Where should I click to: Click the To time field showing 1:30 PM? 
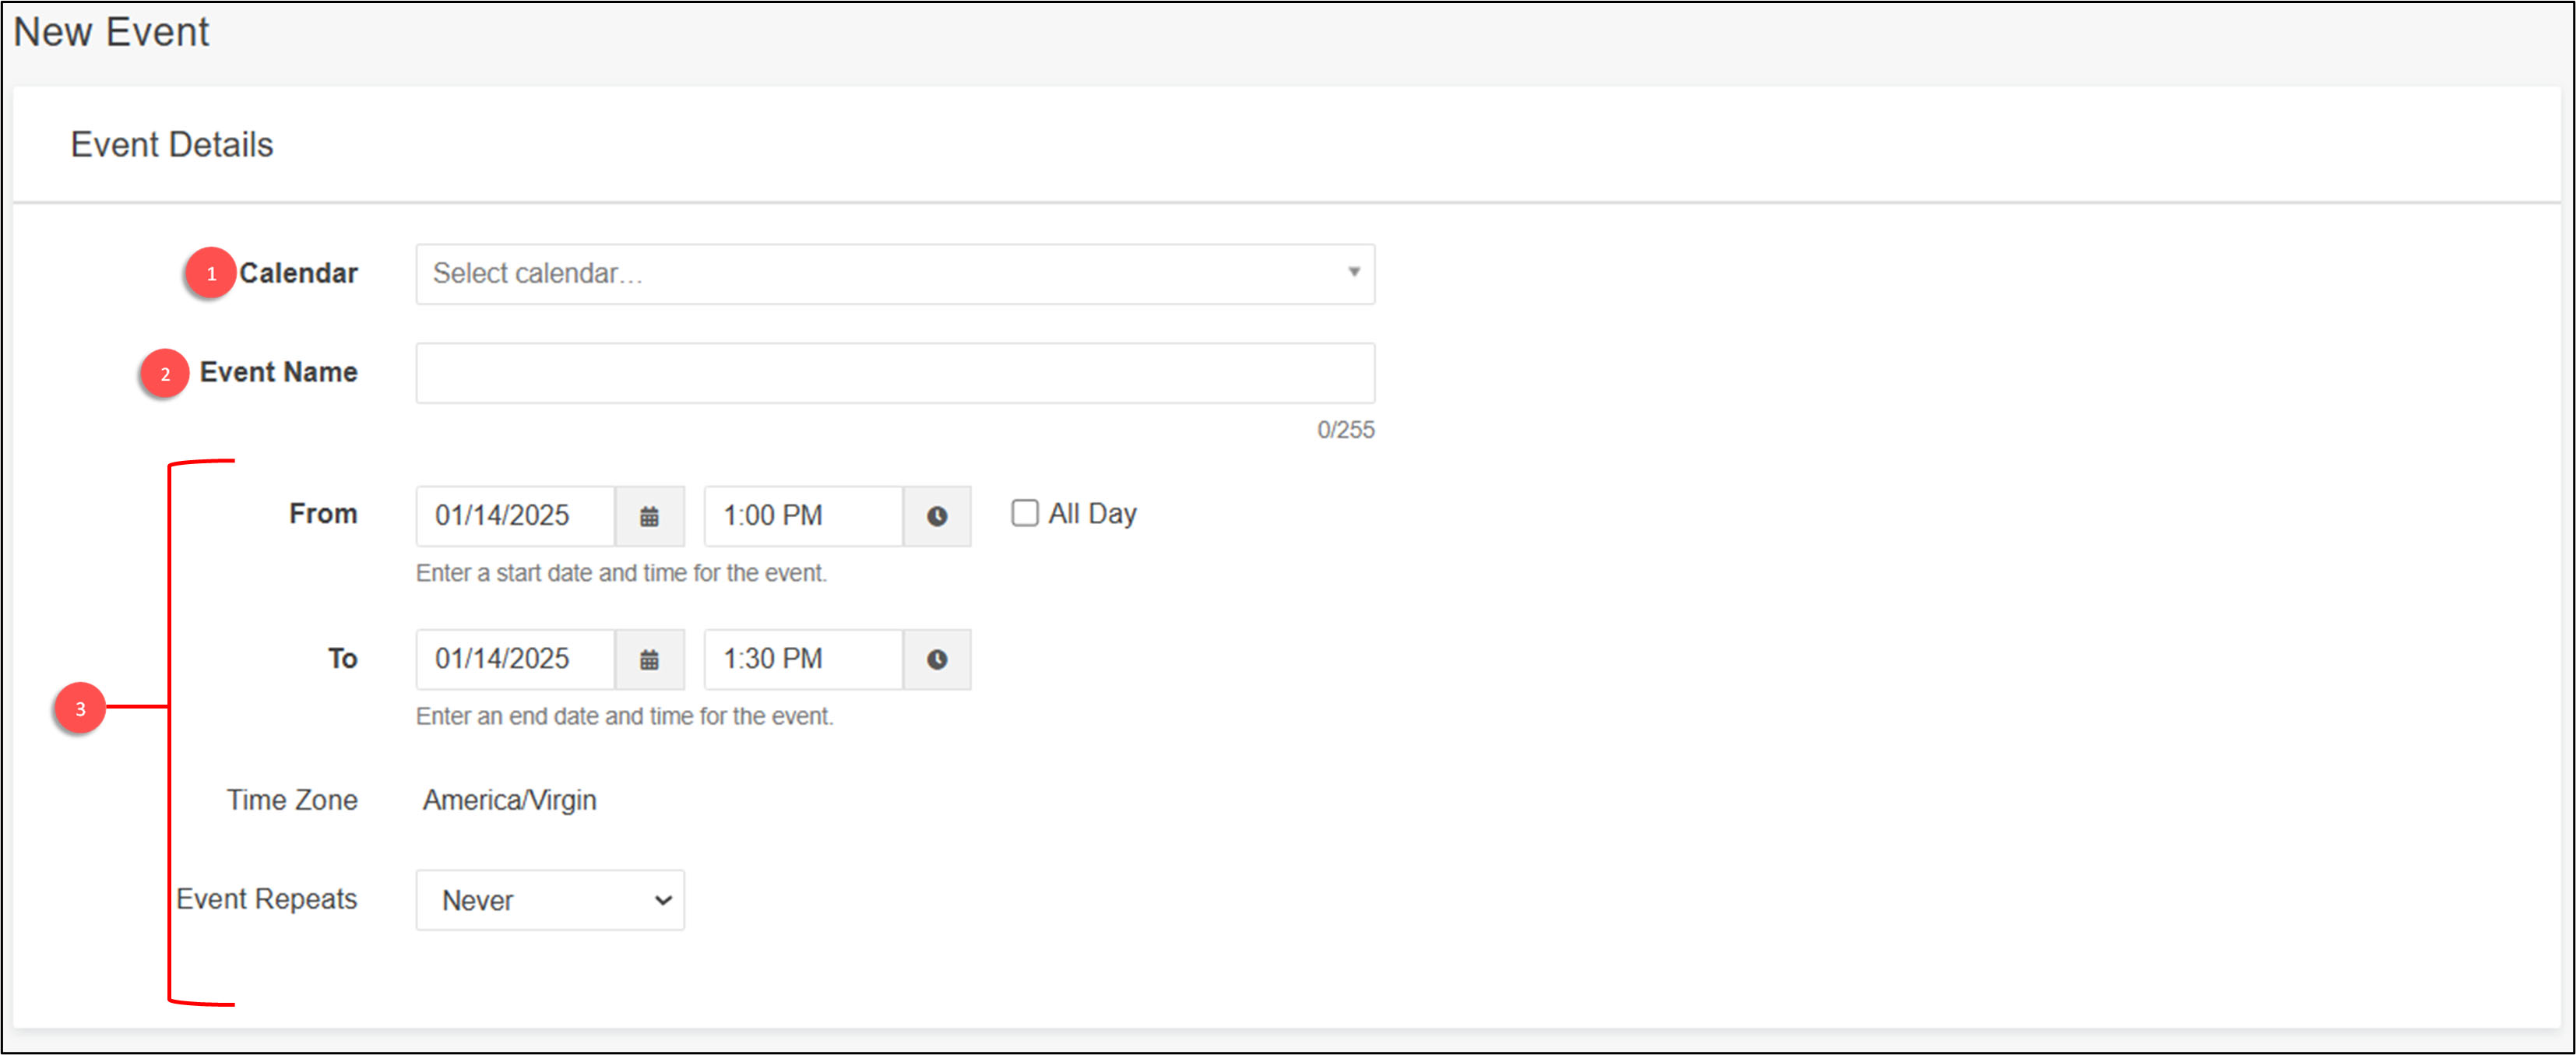[x=803, y=659]
